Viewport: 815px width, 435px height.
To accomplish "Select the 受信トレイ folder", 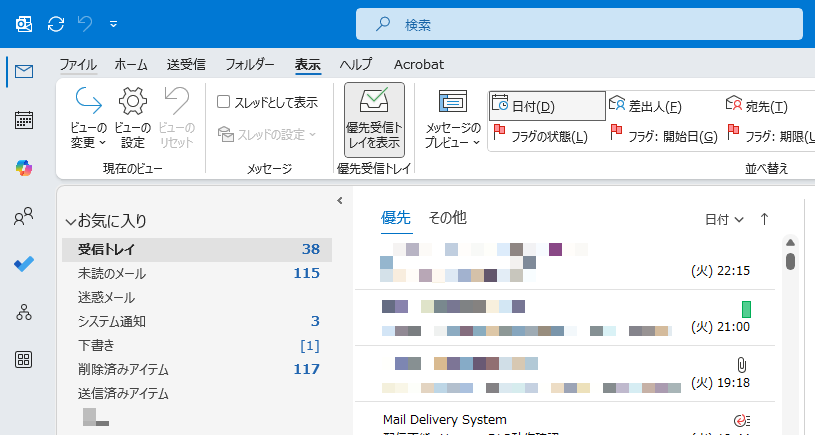I will (196, 249).
